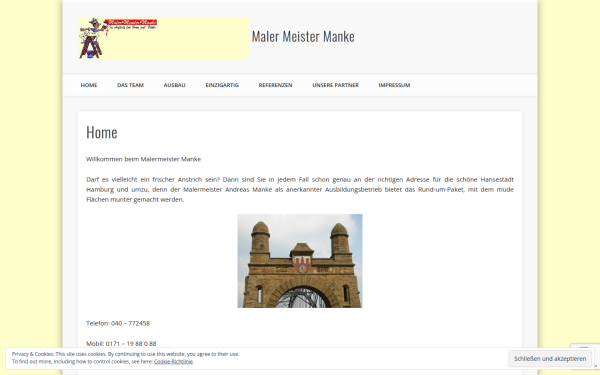This screenshot has width=600, height=375.
Task: Open the REFERENZEN page
Action: [x=276, y=85]
